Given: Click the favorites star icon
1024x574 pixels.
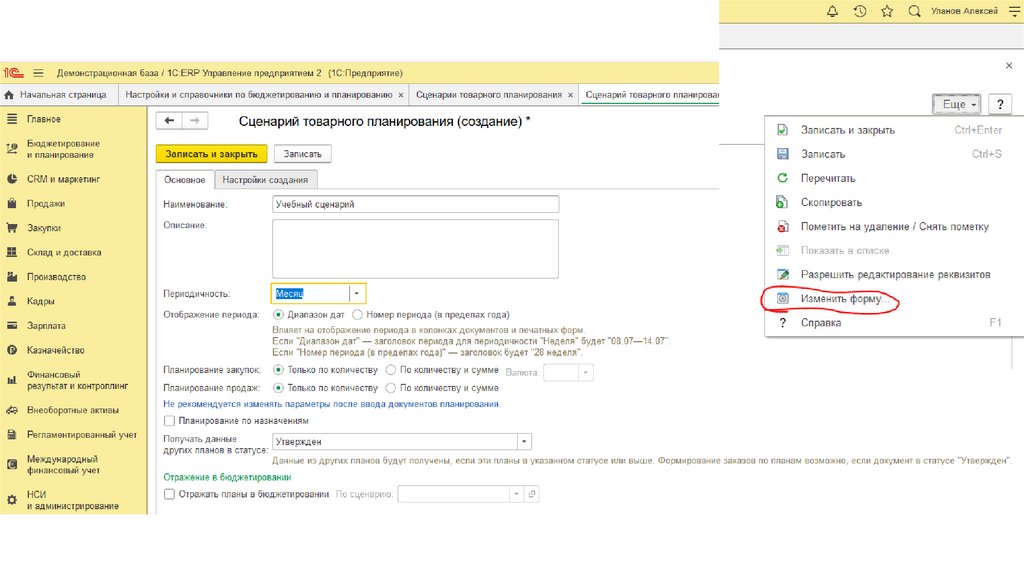Looking at the screenshot, I should click(x=886, y=11).
